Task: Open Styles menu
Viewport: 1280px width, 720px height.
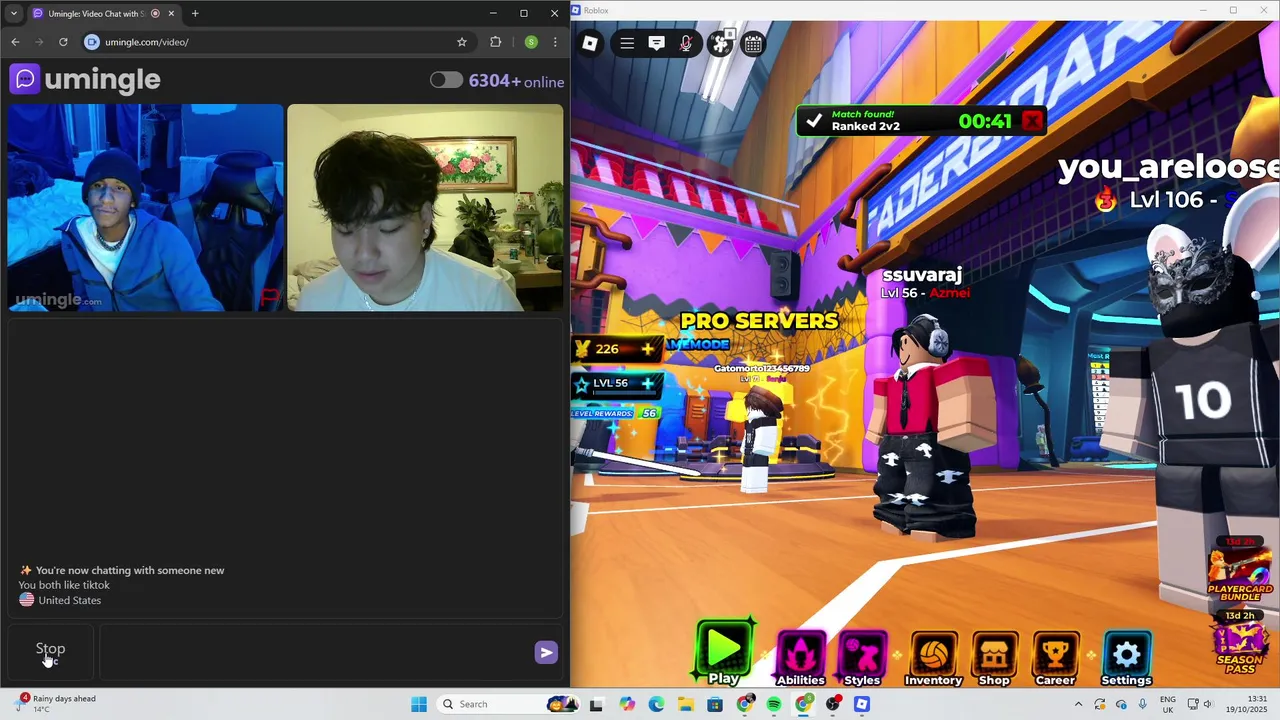Action: coord(862,658)
